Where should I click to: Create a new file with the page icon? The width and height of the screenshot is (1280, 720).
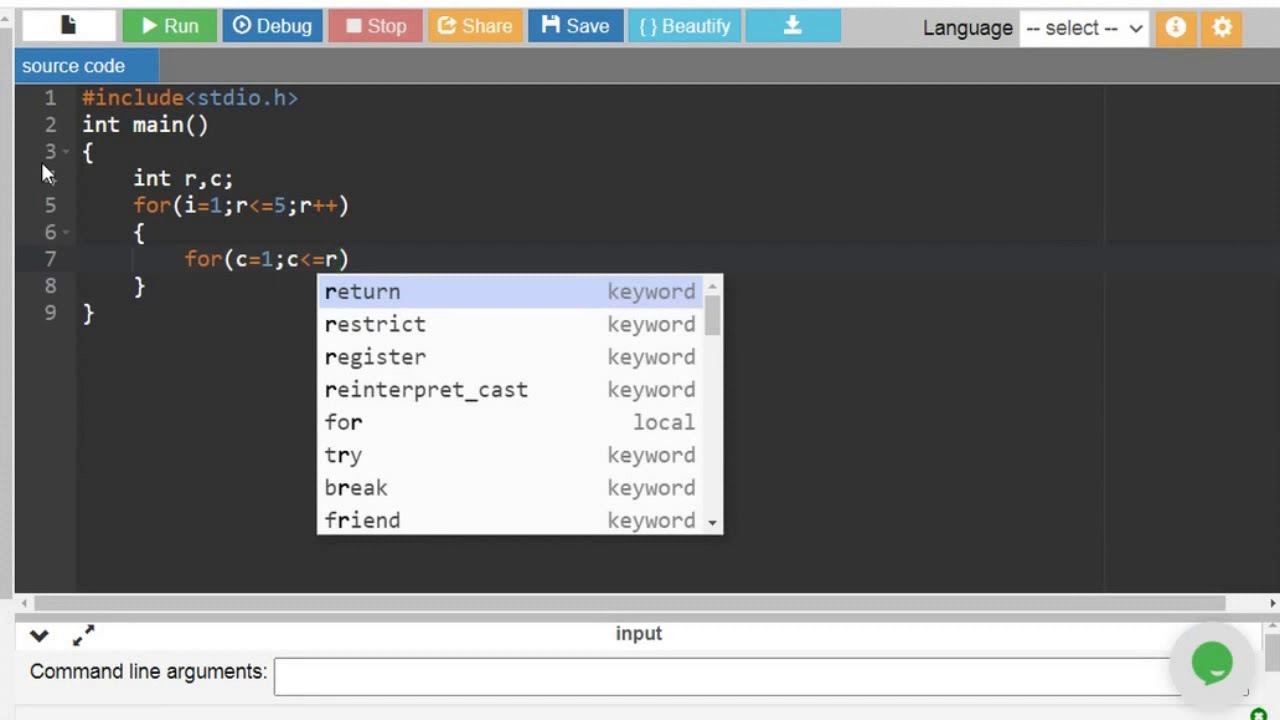coord(68,26)
